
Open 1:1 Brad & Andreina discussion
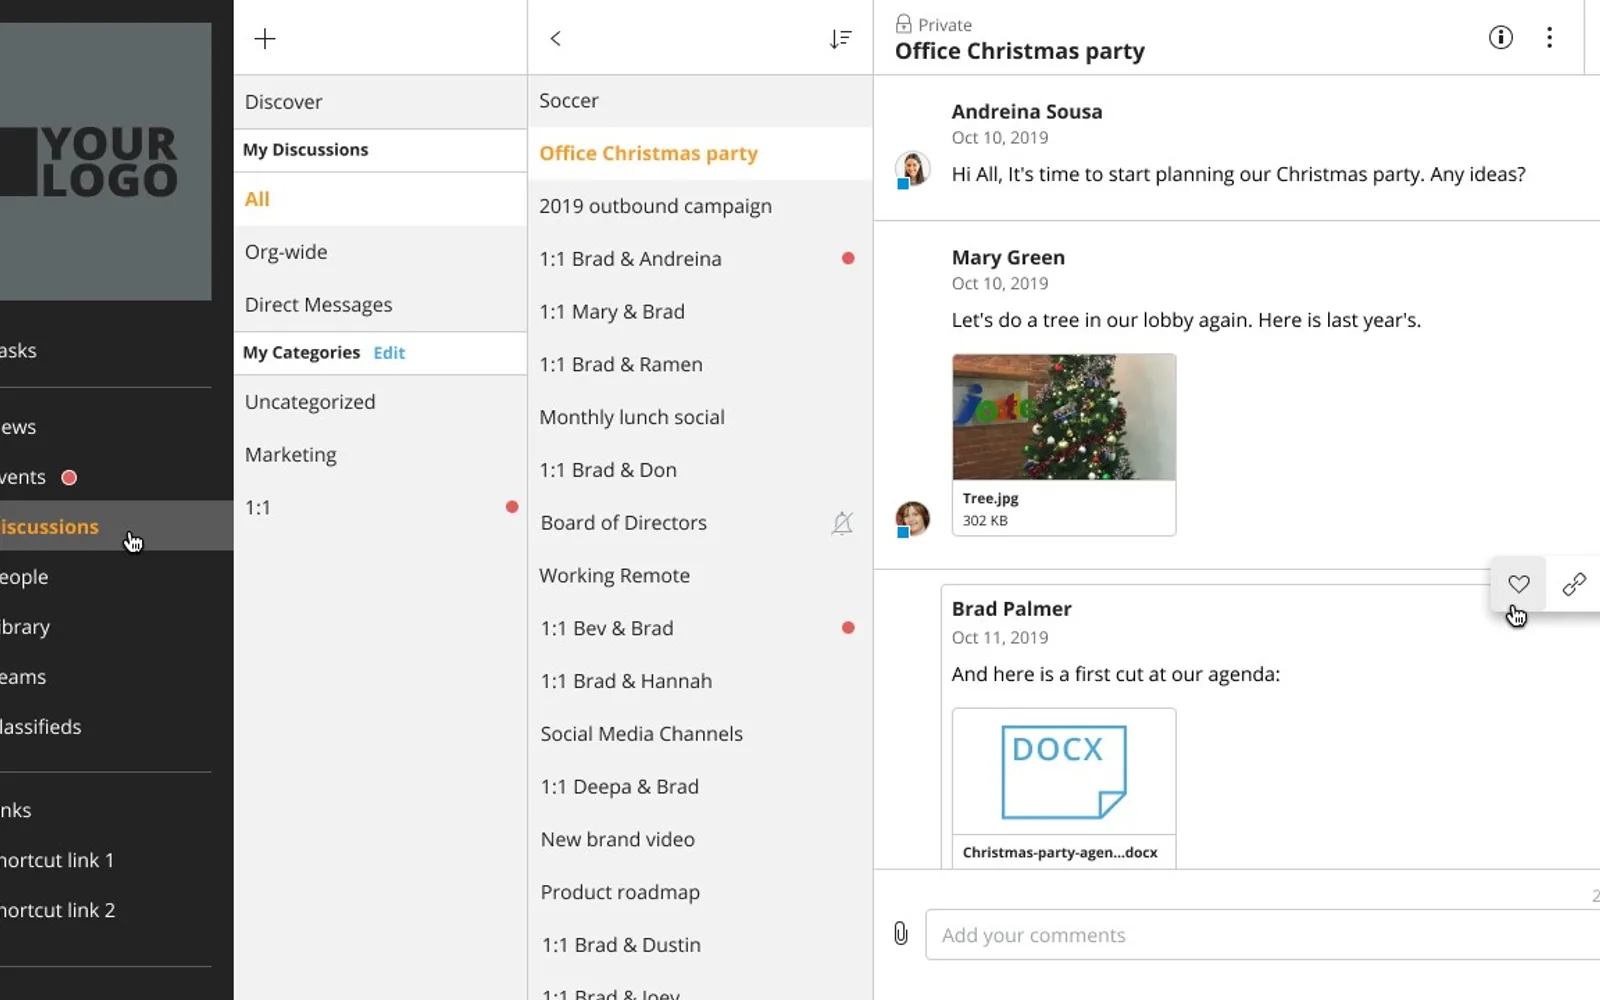pyautogui.click(x=700, y=259)
